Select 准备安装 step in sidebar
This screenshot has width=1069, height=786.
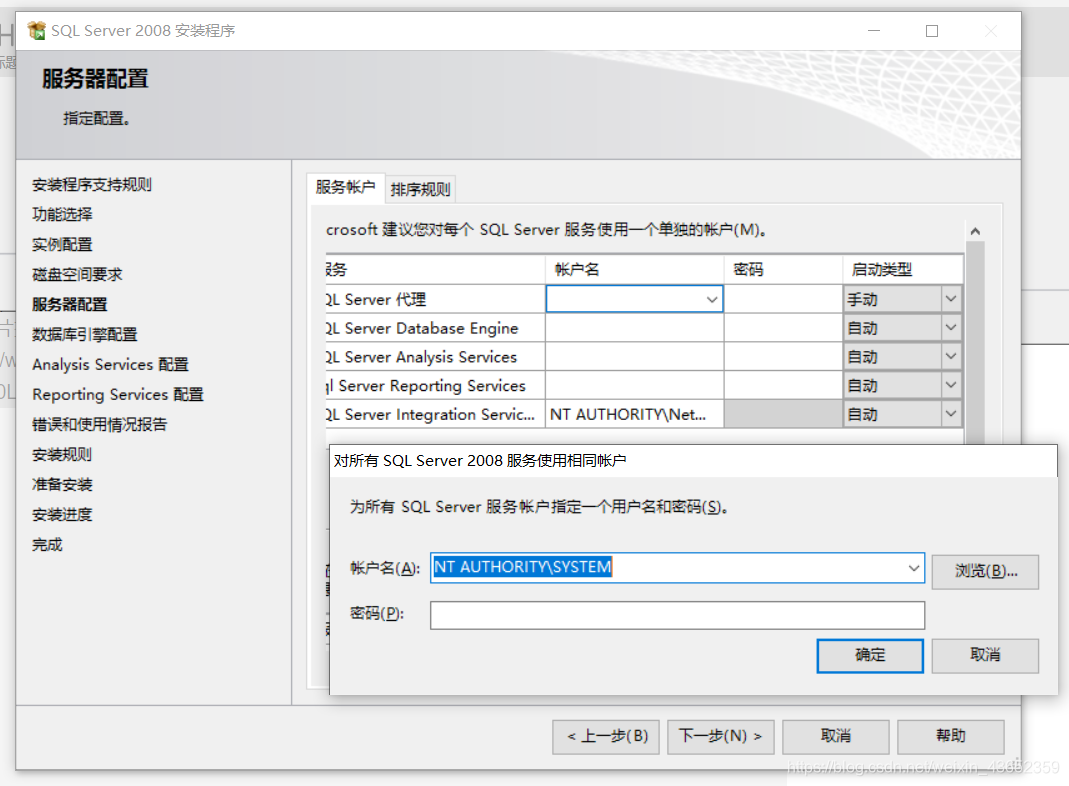[x=62, y=485]
